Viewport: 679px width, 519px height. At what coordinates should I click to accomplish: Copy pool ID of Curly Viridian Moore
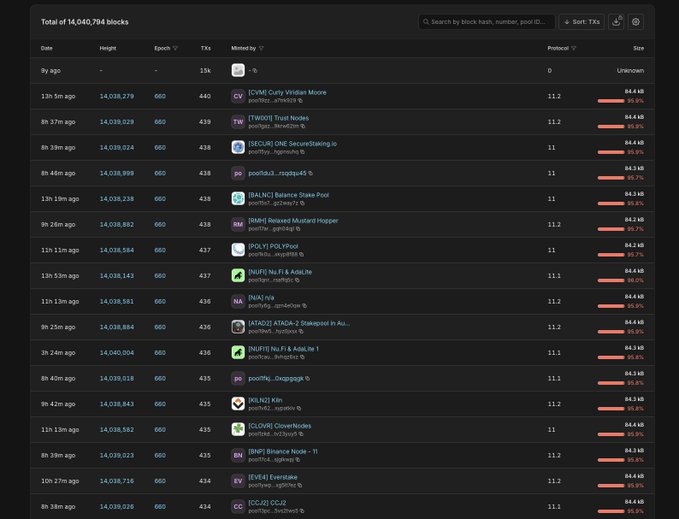point(300,100)
